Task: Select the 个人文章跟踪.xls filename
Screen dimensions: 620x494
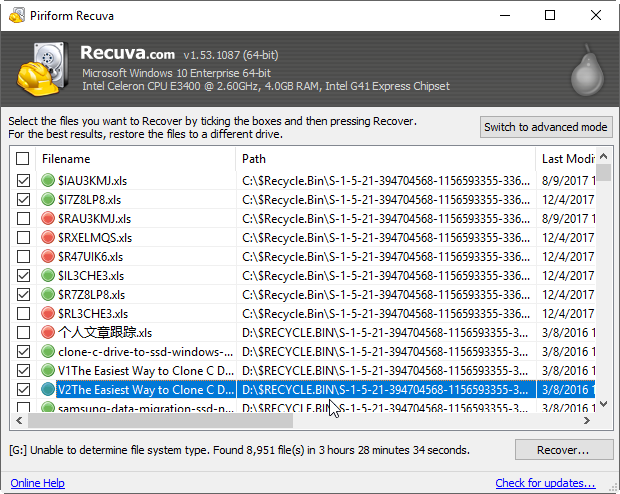Action: tap(105, 333)
